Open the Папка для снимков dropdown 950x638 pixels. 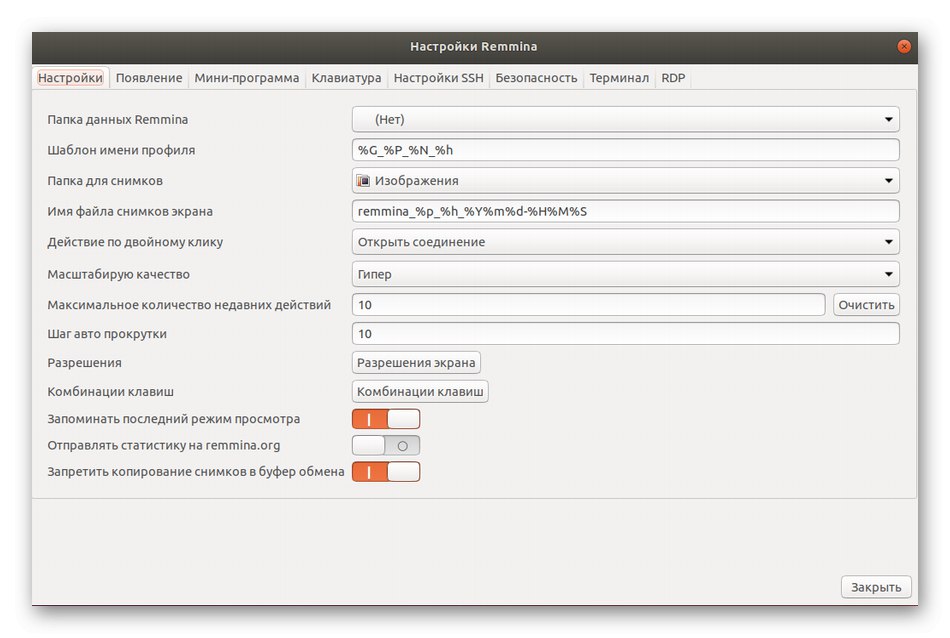click(625, 181)
